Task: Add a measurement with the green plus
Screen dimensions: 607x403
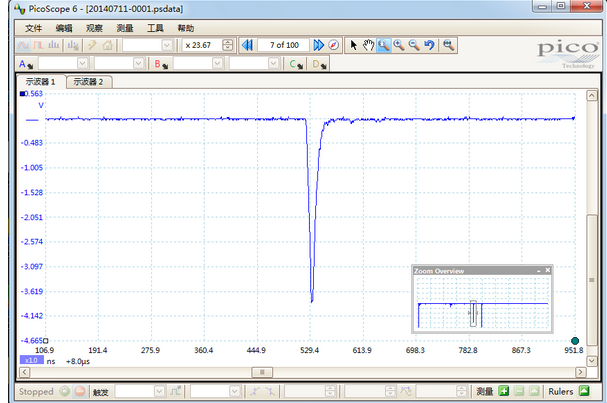Action: [x=505, y=391]
